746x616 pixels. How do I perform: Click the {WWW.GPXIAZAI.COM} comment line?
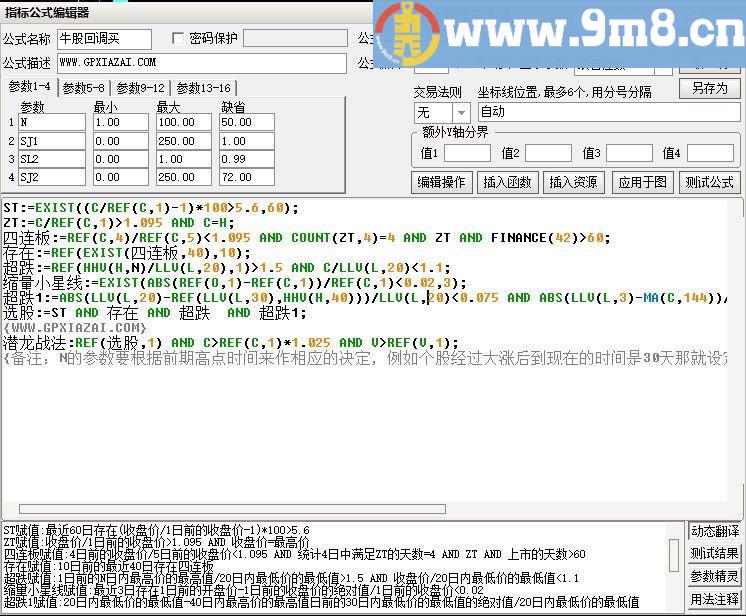tap(75, 328)
